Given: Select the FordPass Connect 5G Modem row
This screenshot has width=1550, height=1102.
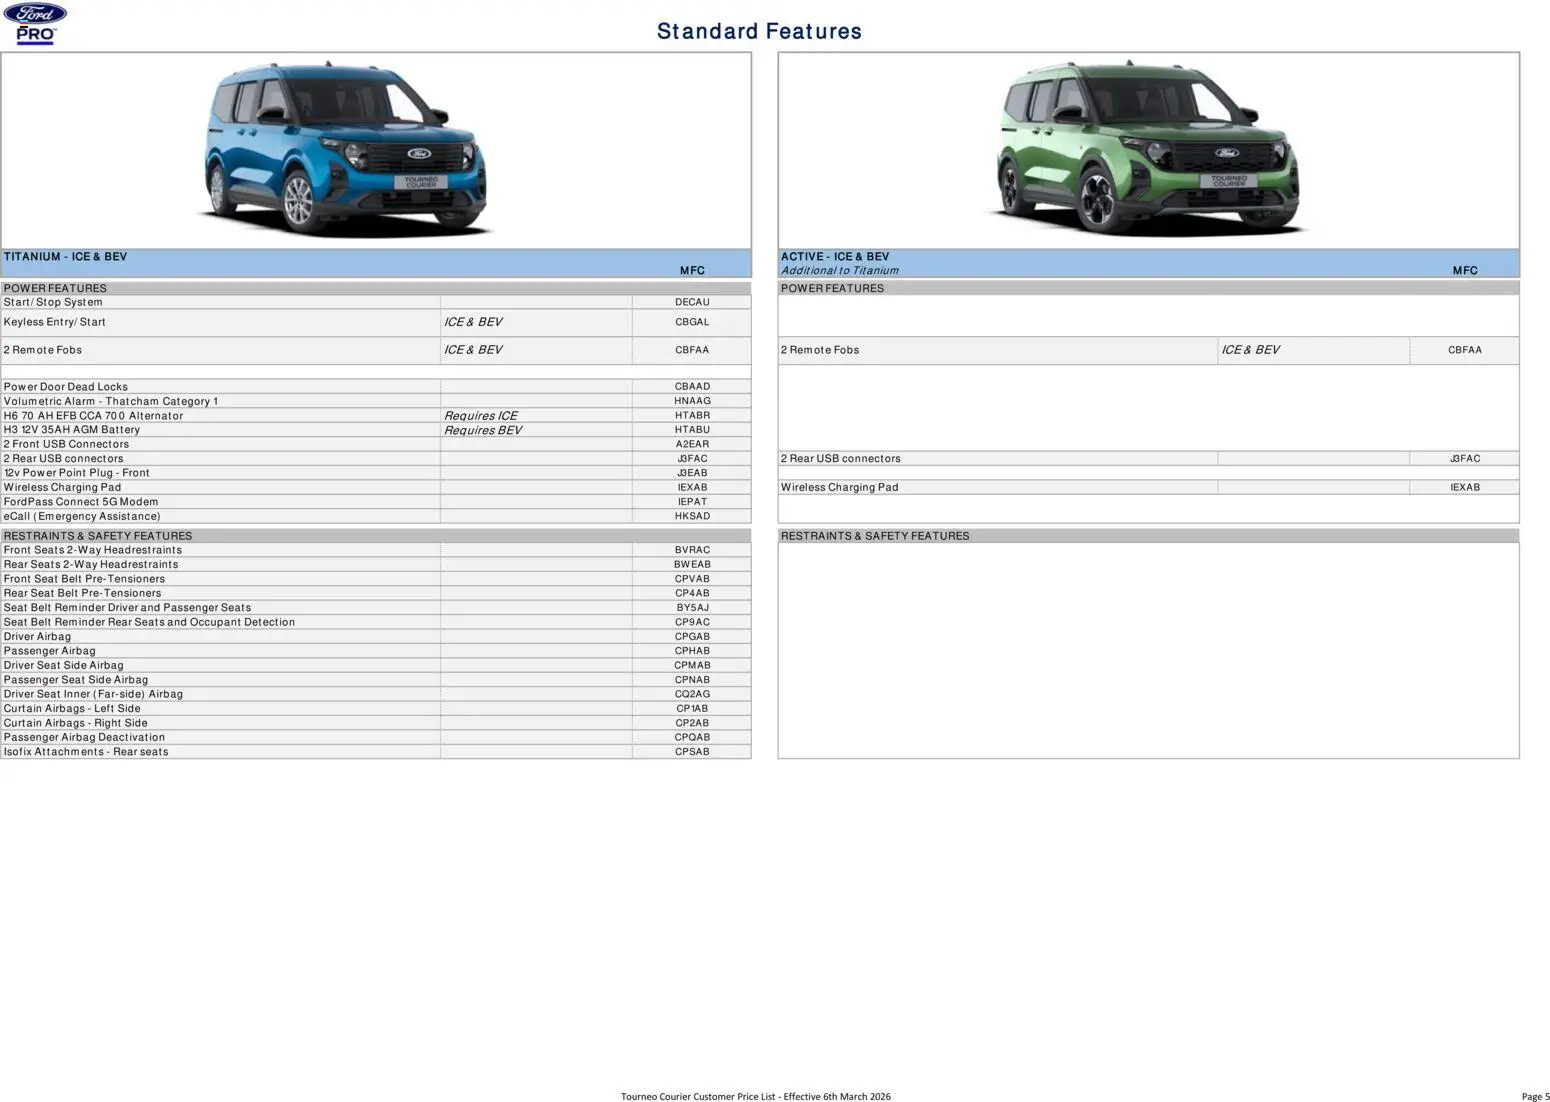Looking at the screenshot, I should point(81,502).
